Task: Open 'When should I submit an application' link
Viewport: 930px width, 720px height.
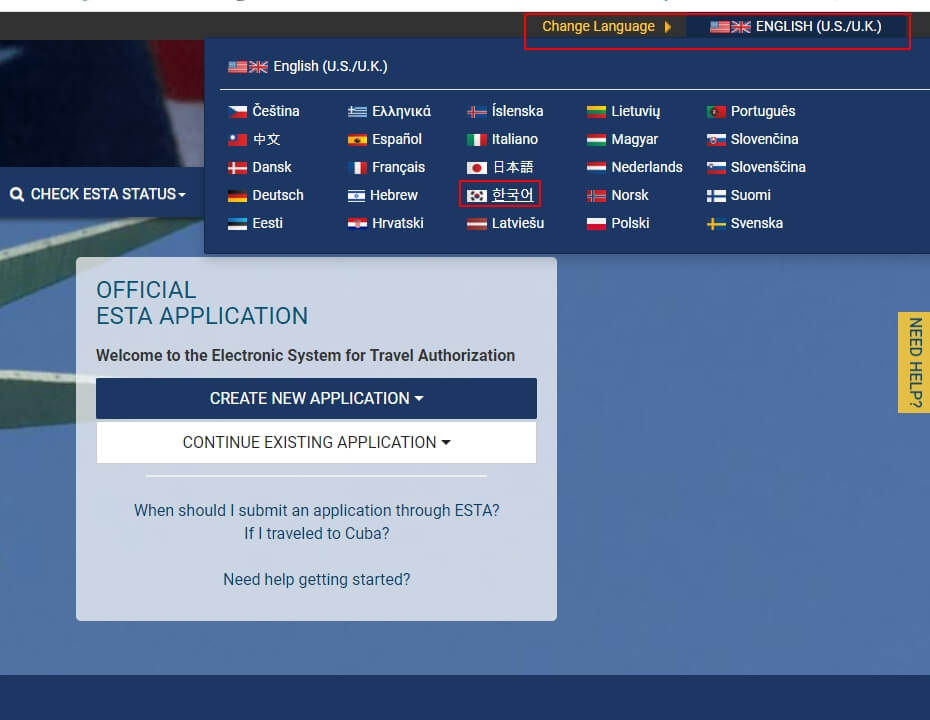Action: [x=317, y=511]
